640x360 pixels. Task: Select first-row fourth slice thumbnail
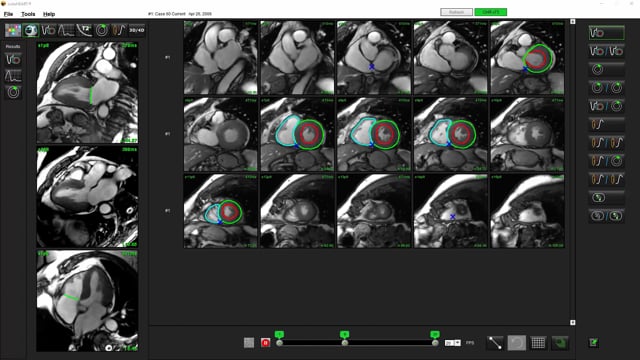[x=451, y=58]
